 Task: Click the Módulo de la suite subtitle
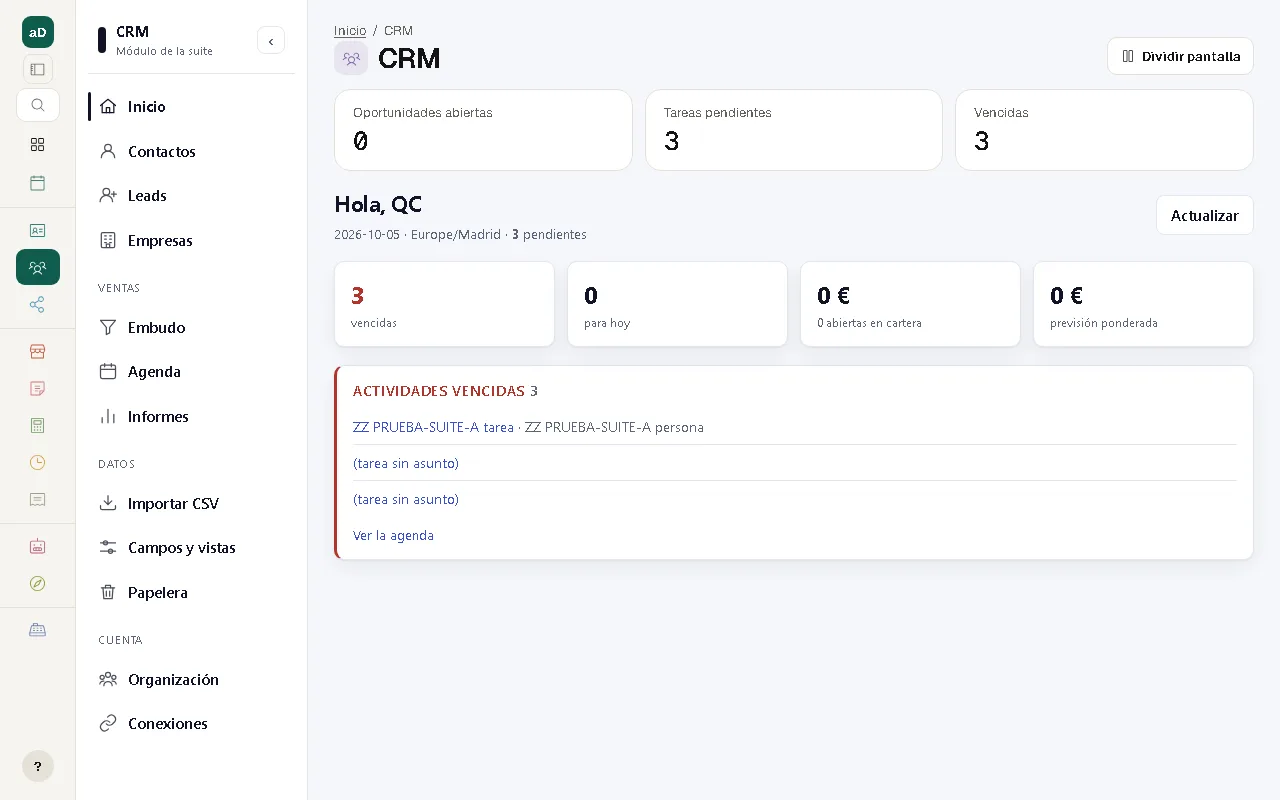click(164, 51)
